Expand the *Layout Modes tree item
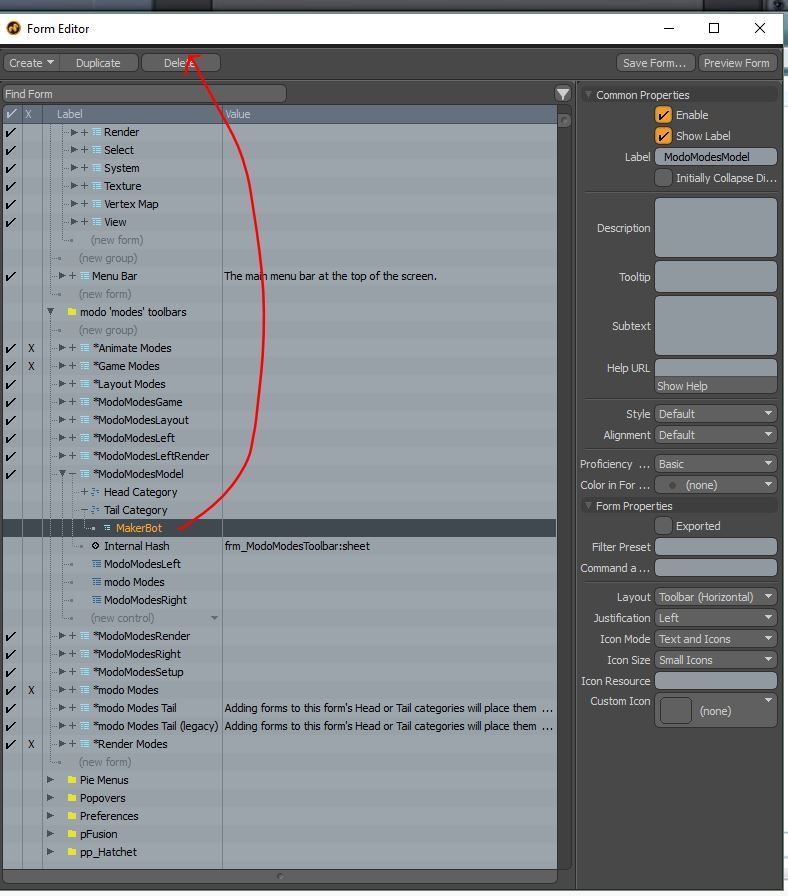 pyautogui.click(x=62, y=384)
